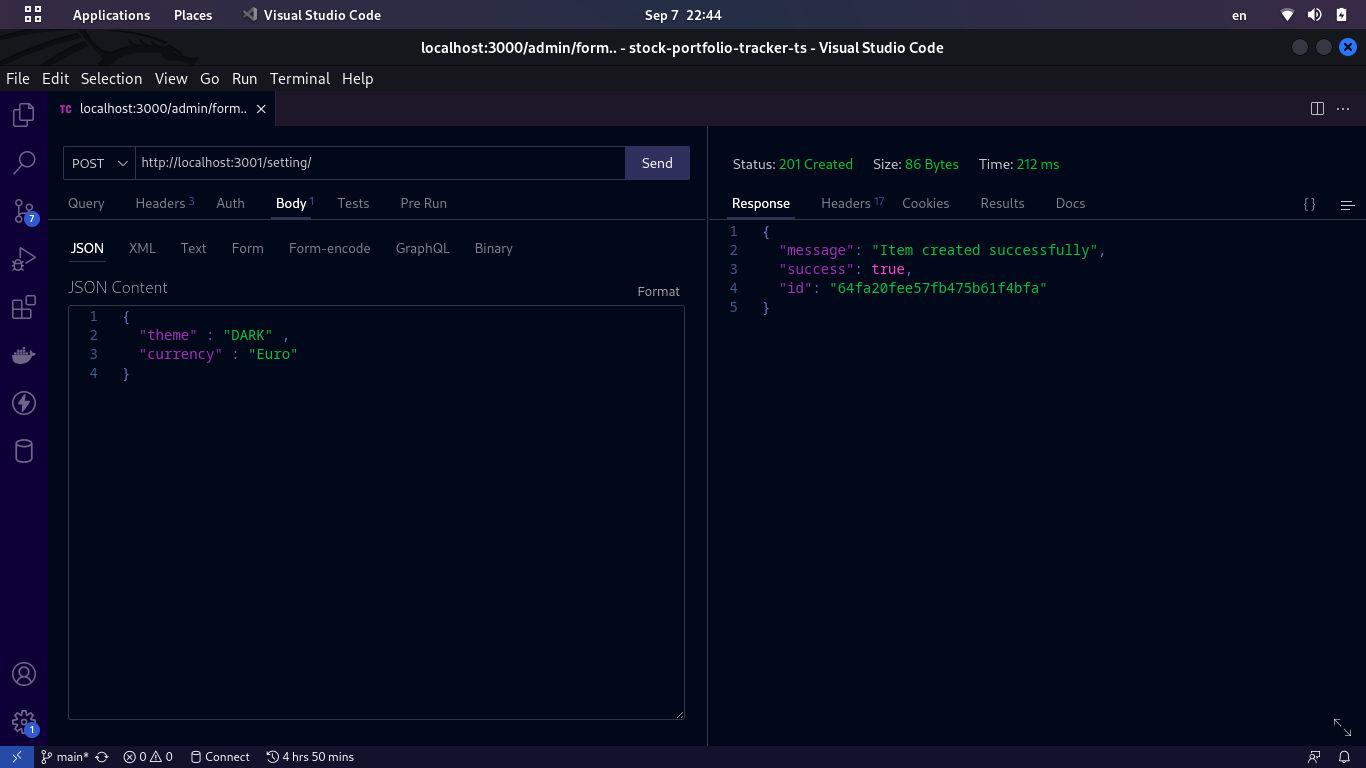Select Binary body type
This screenshot has width=1366, height=768.
493,248
